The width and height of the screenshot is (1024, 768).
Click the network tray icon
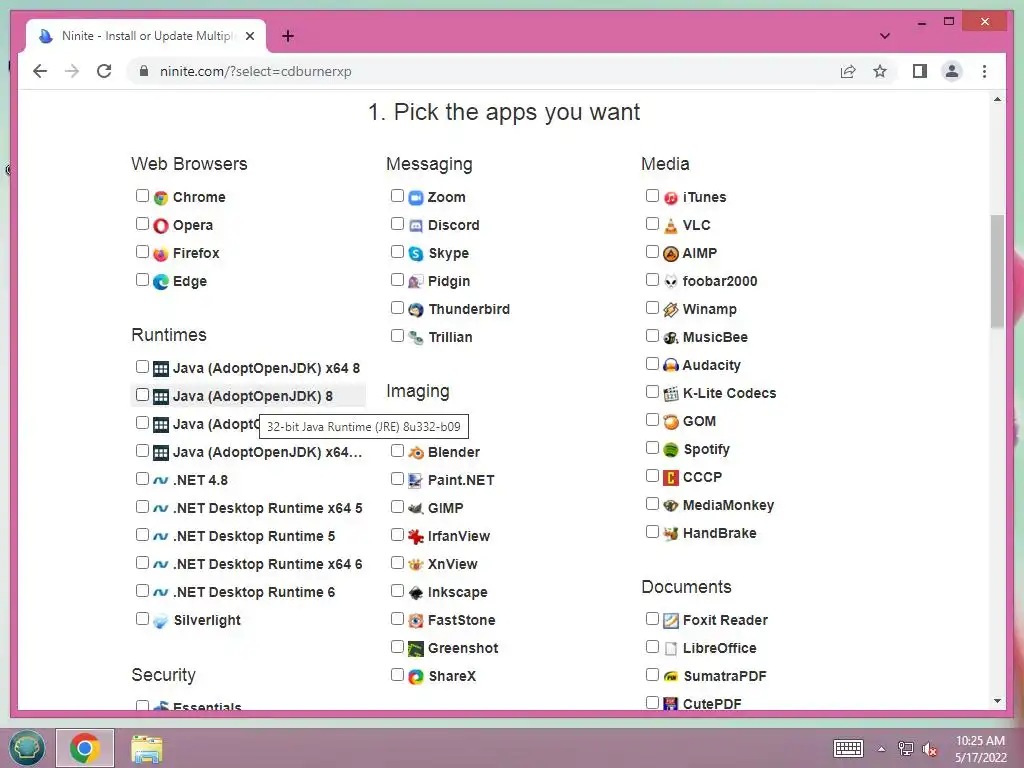906,749
